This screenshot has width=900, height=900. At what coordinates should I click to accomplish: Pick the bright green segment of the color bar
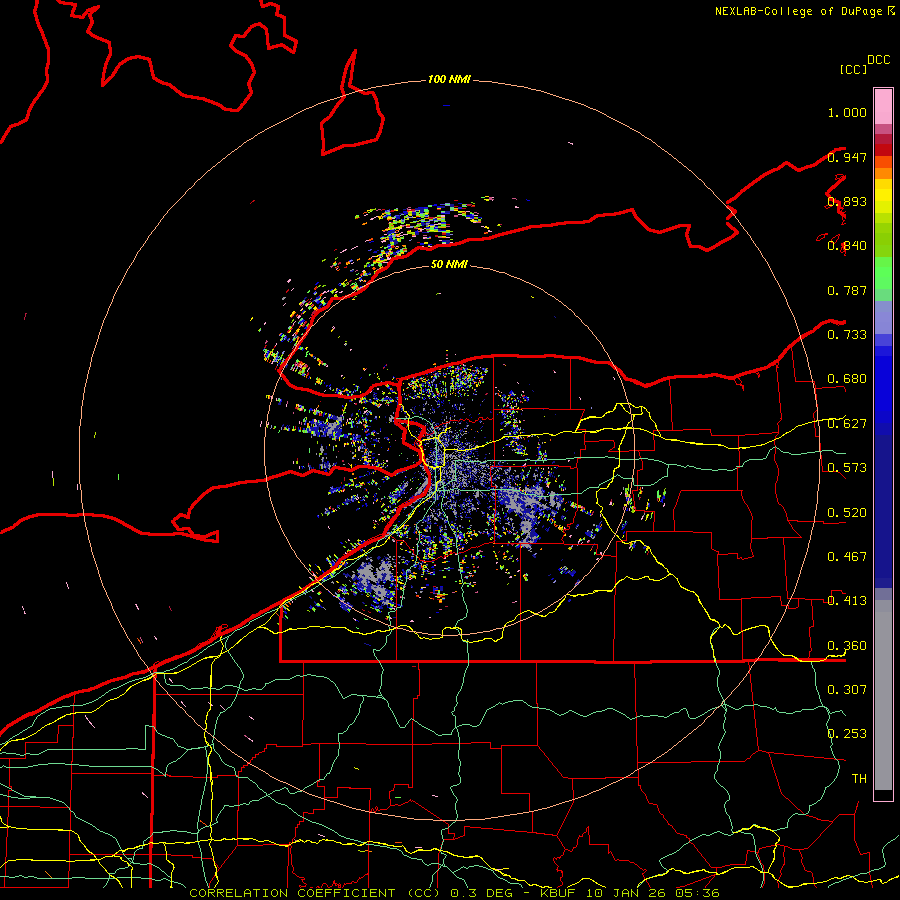point(883,273)
